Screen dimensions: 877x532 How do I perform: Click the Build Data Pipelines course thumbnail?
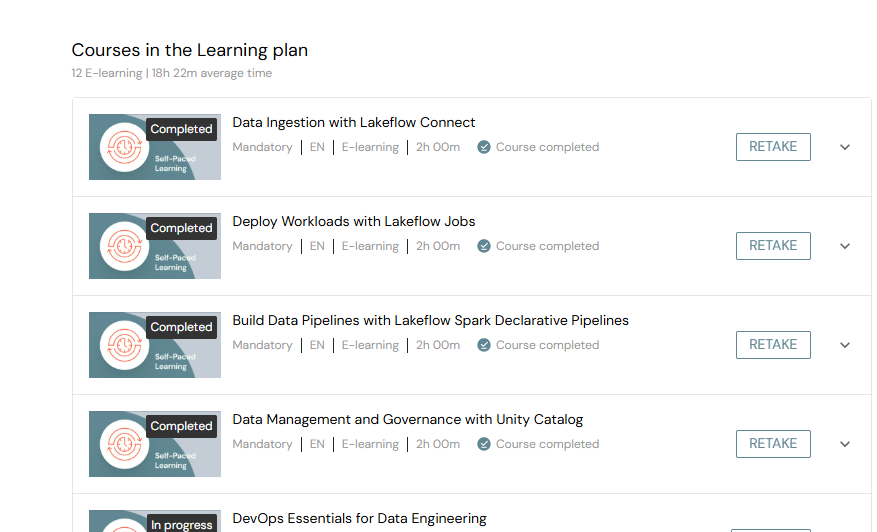[154, 345]
